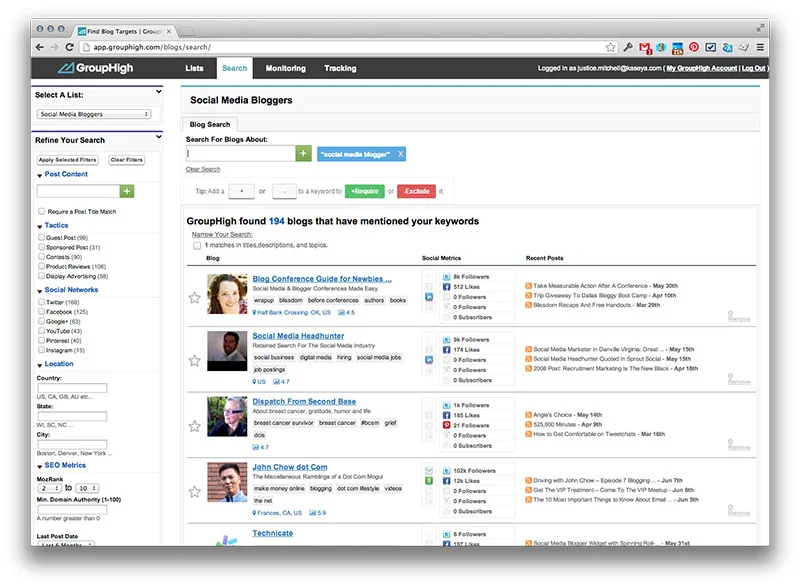The height and width of the screenshot is (588, 800).
Task: Remove the "social media blogger" keyword tag
Action: [x=401, y=154]
